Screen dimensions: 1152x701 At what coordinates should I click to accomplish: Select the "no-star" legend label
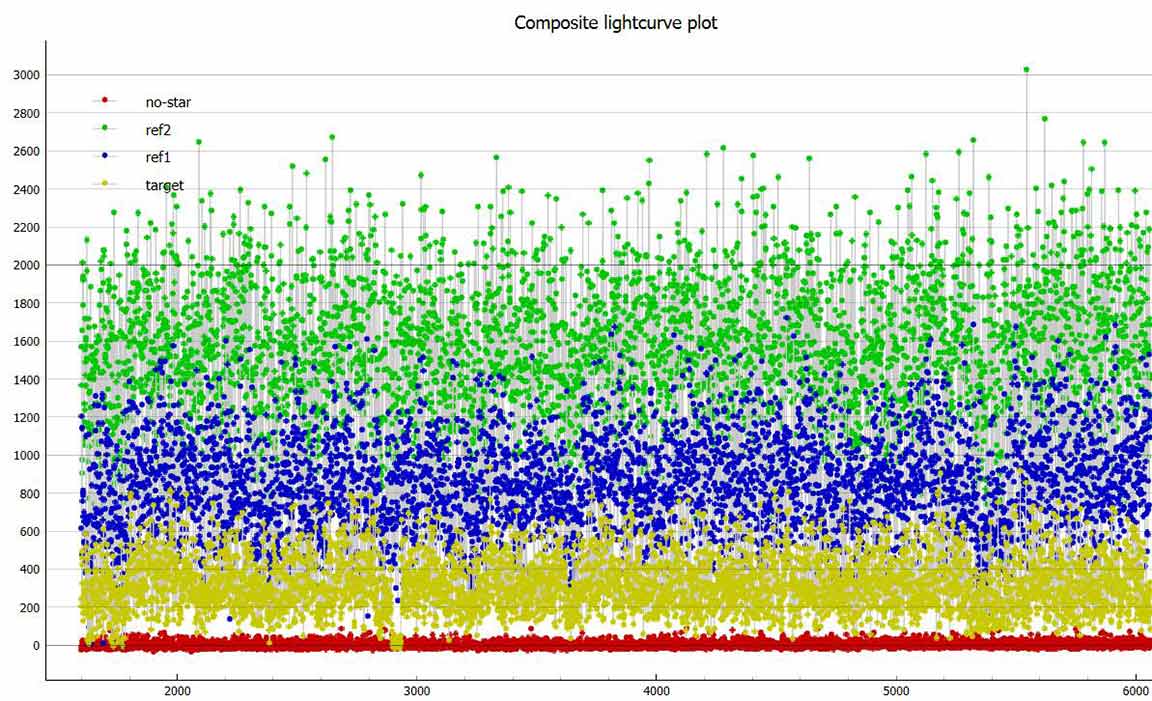tap(168, 101)
